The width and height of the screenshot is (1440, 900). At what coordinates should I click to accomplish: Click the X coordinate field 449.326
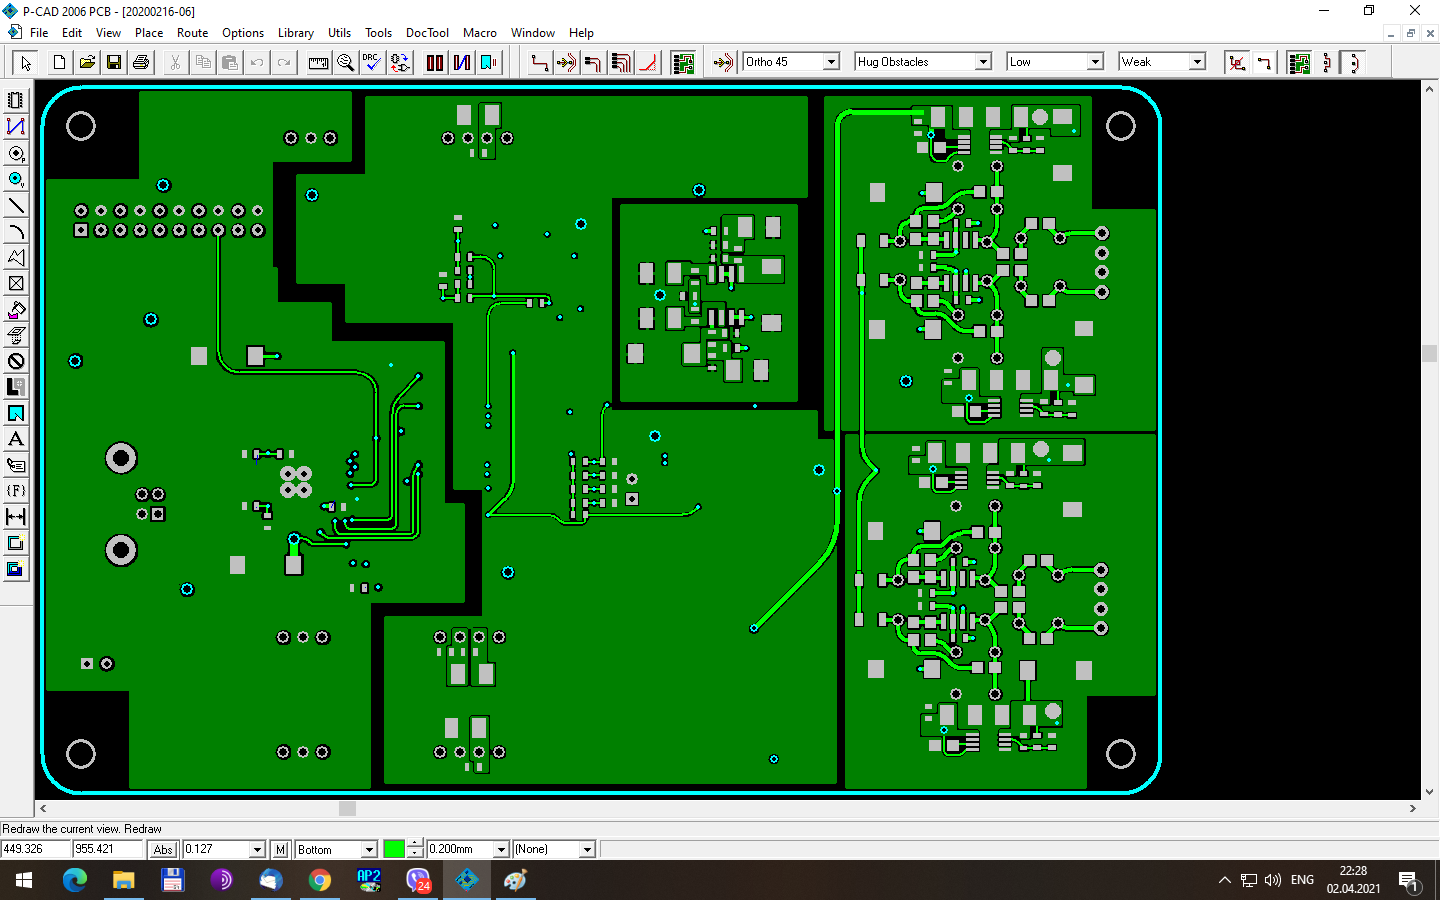(36, 849)
